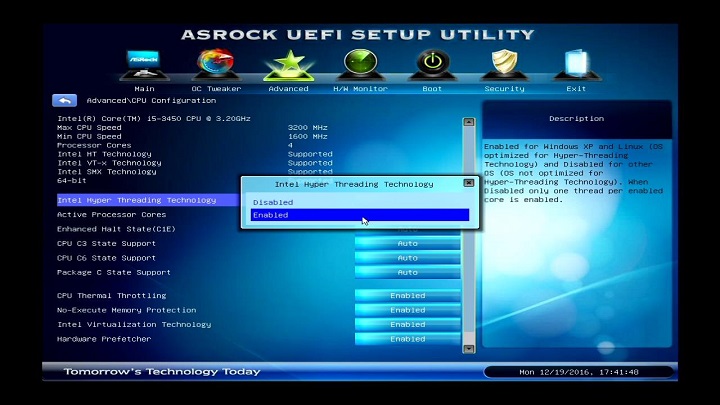
Task: Choose Enabled in Hyper Threading popup
Action: pyautogui.click(x=360, y=215)
